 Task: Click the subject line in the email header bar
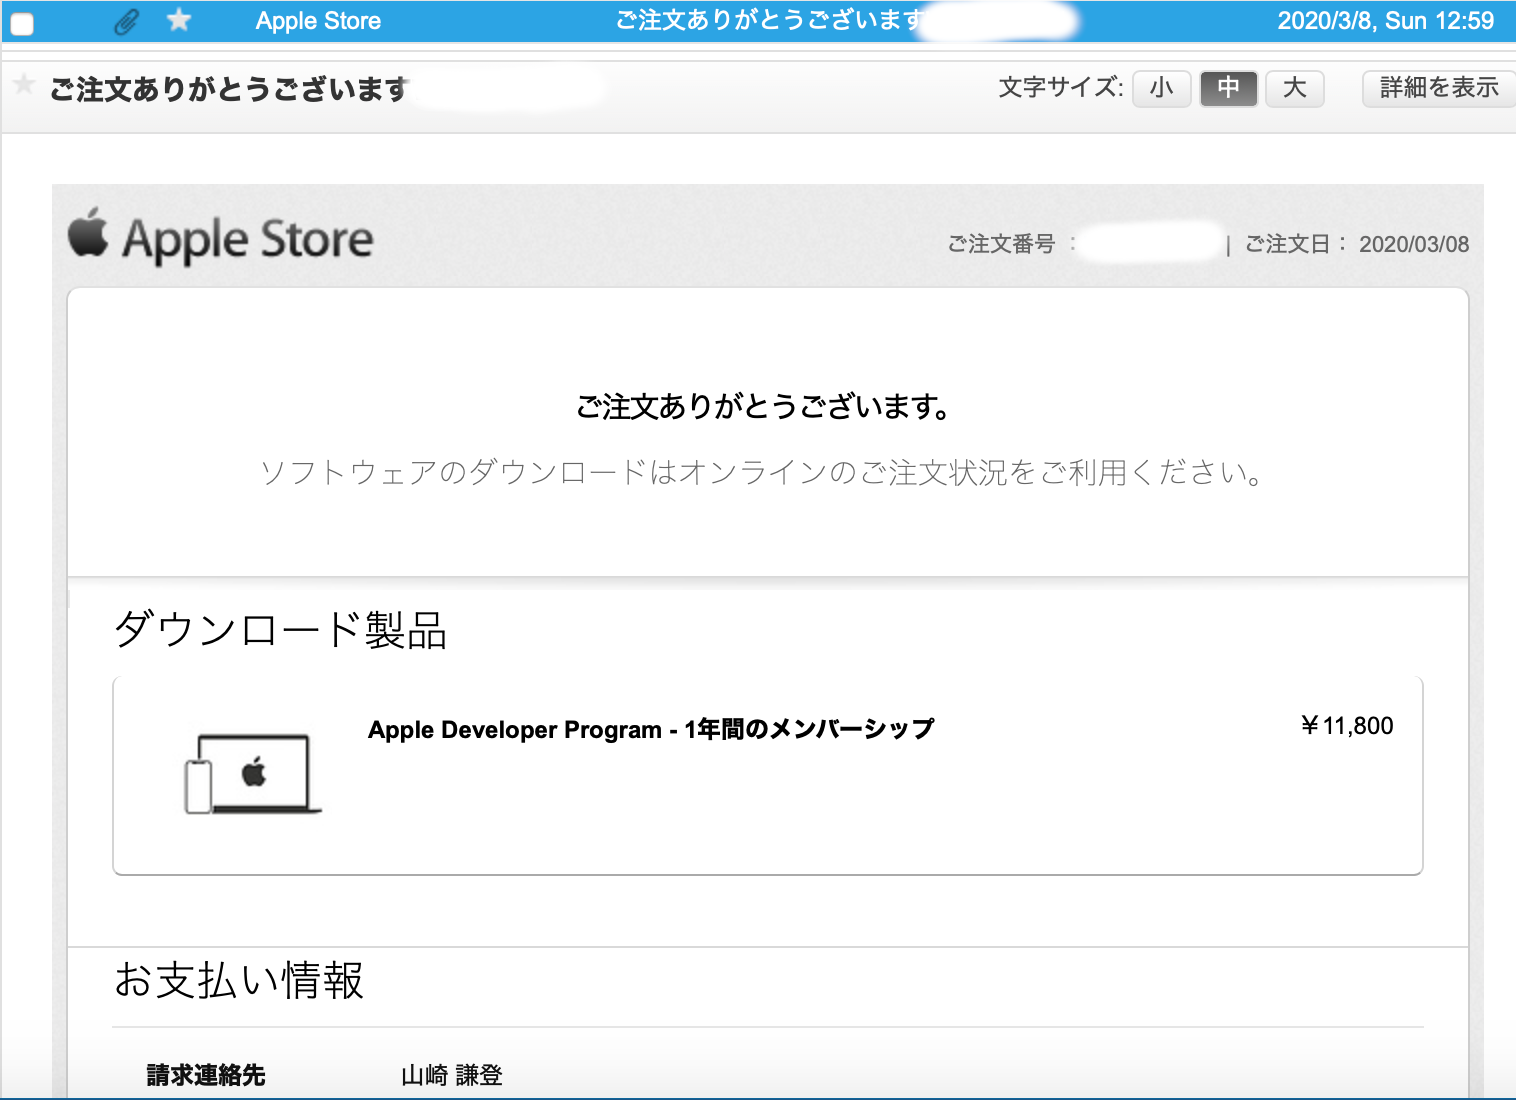point(229,89)
